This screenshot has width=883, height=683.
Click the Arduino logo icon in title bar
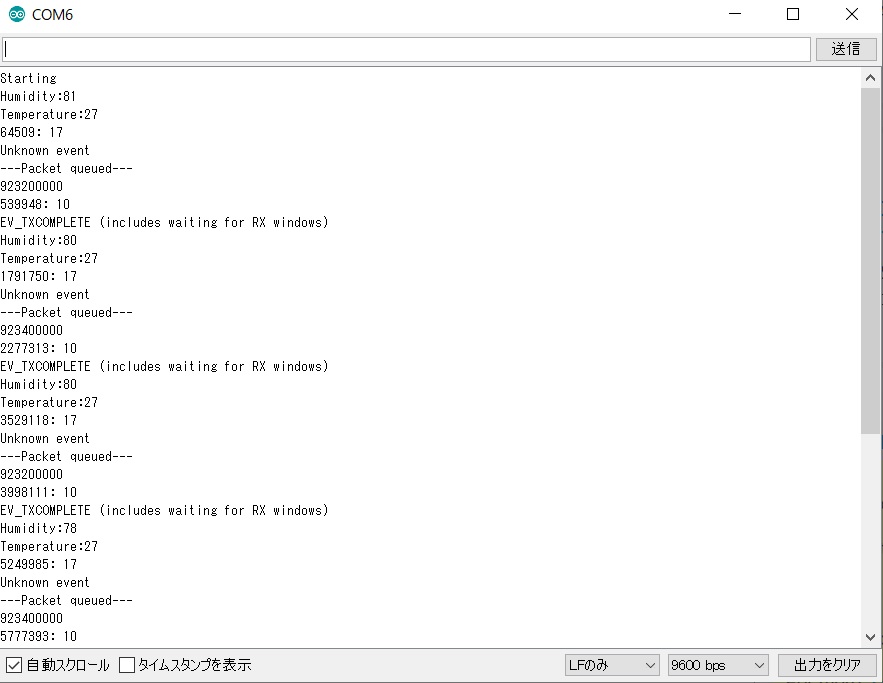[x=17, y=14]
